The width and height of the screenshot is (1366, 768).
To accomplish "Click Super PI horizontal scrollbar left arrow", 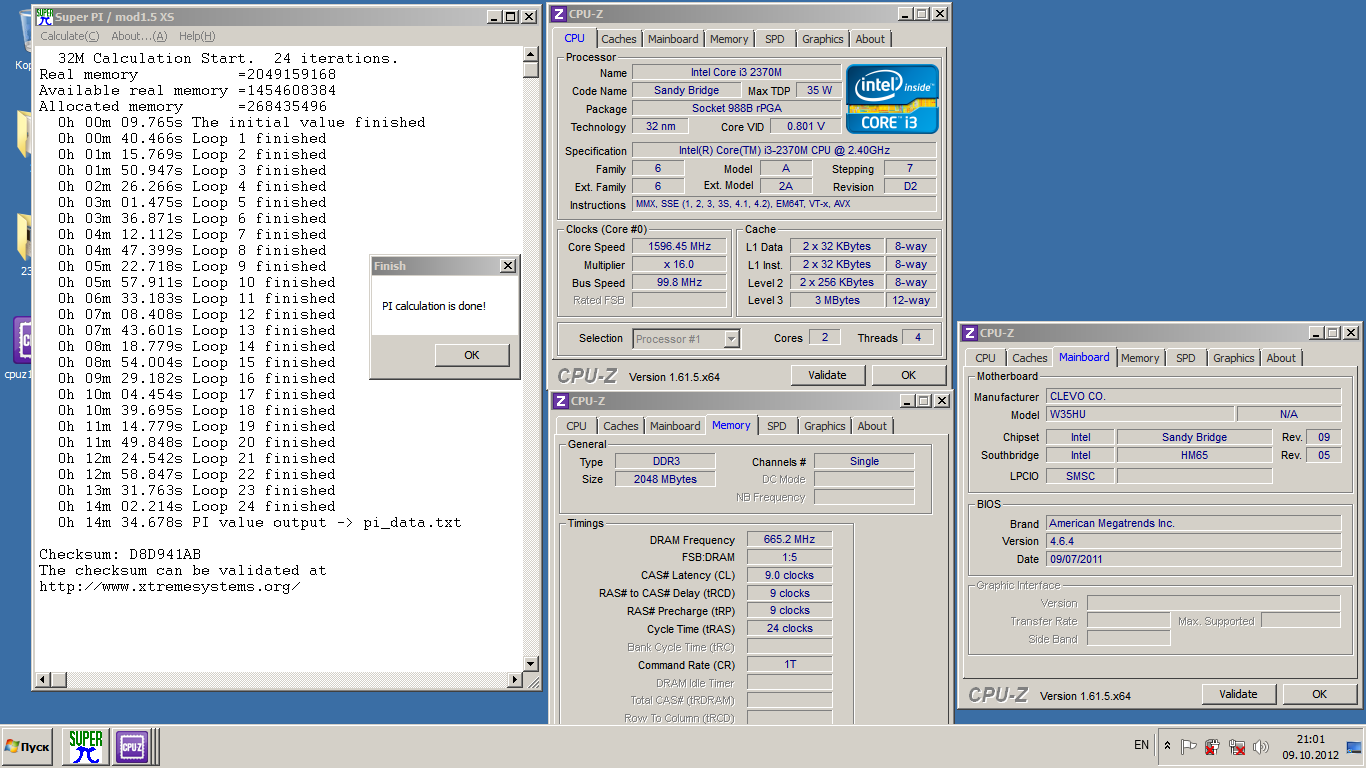I will [x=43, y=680].
